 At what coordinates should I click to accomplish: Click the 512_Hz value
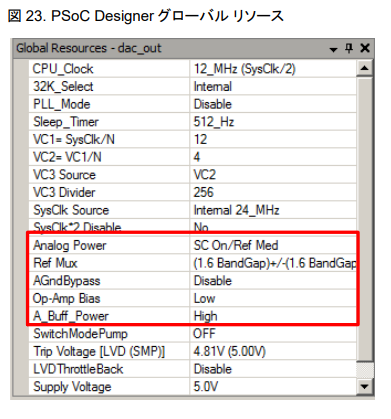pos(214,122)
